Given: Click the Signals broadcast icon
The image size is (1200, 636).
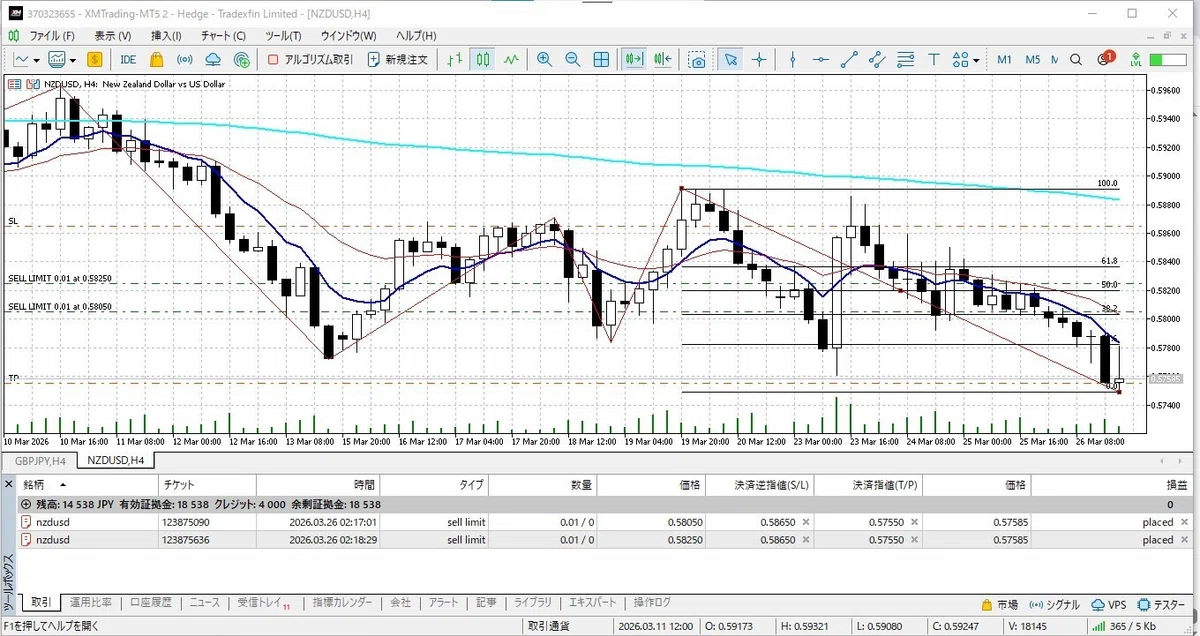Looking at the screenshot, I should 185,59.
